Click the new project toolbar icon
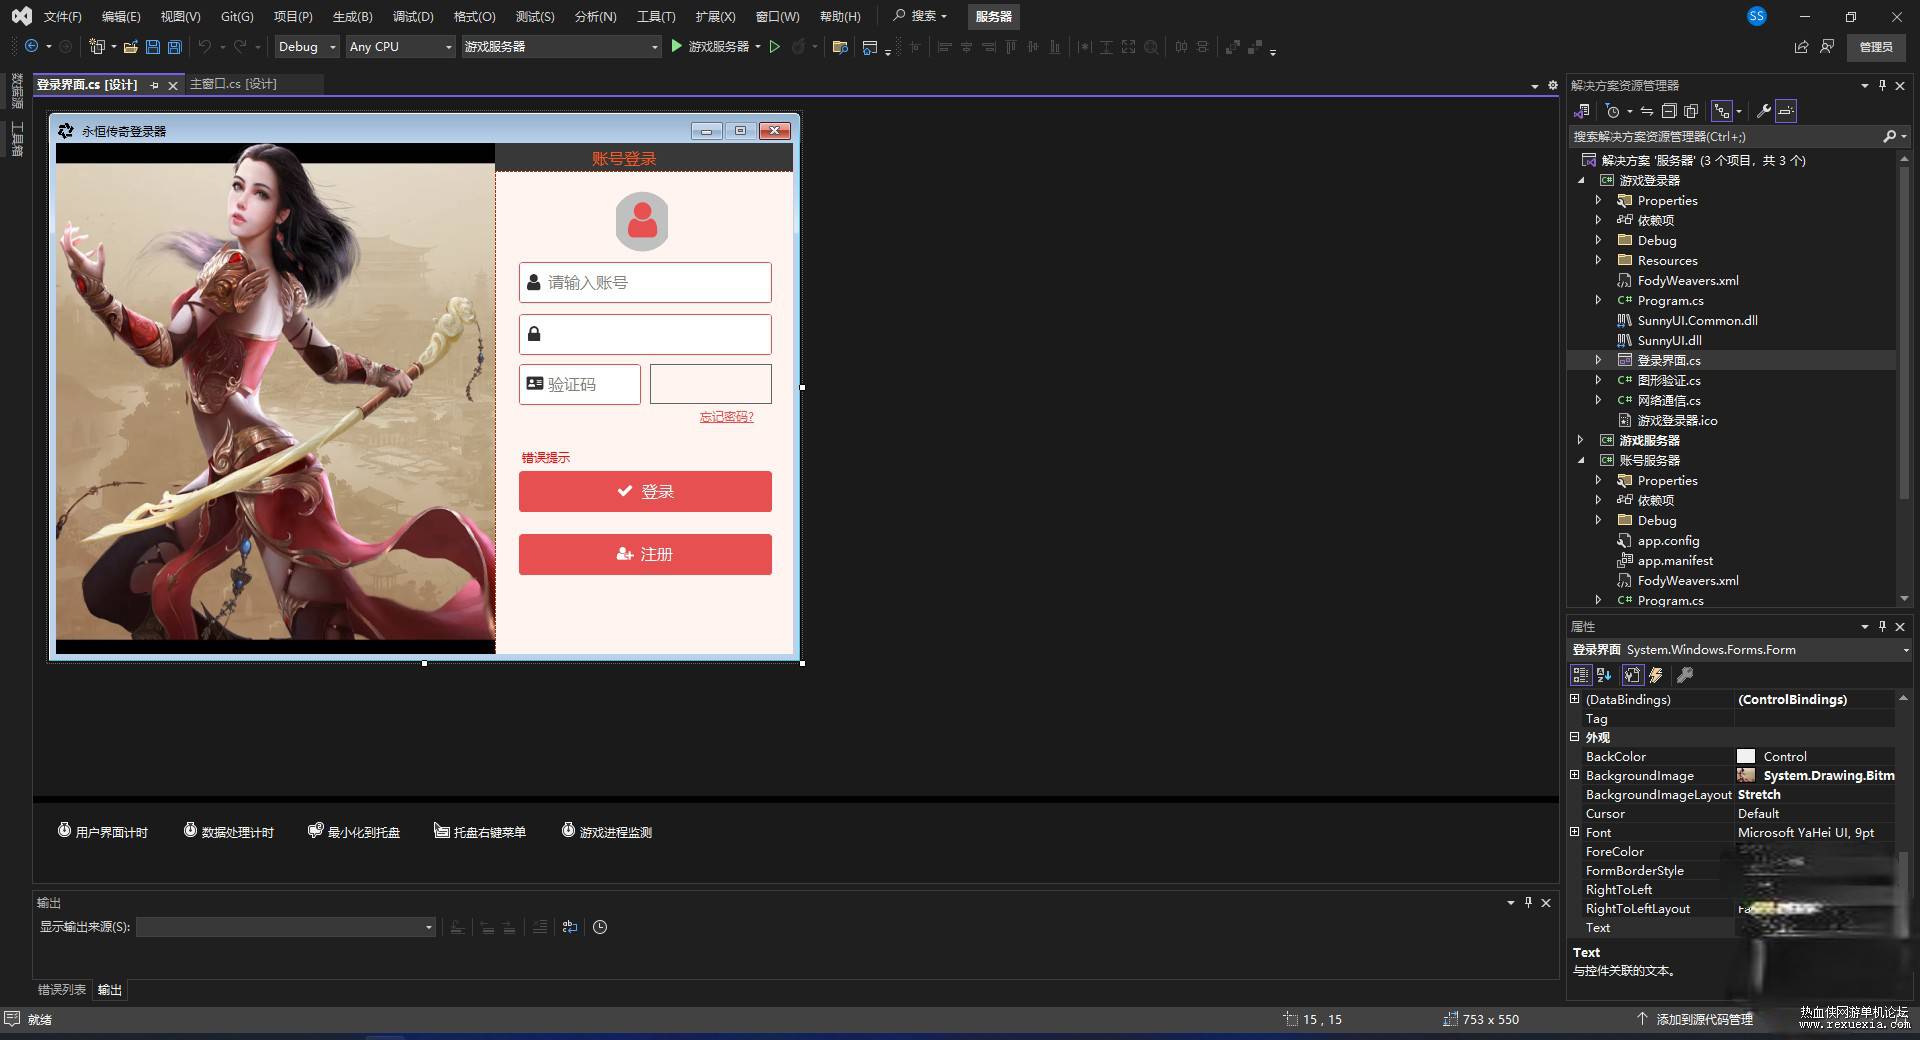 pyautogui.click(x=97, y=46)
